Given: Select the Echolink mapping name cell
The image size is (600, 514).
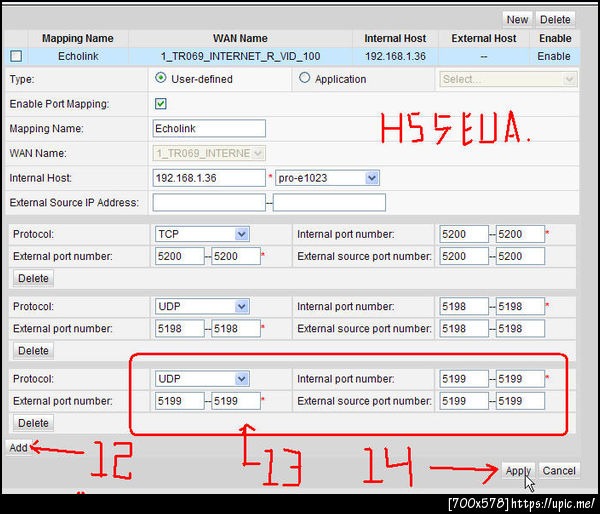Looking at the screenshot, I should (78, 56).
